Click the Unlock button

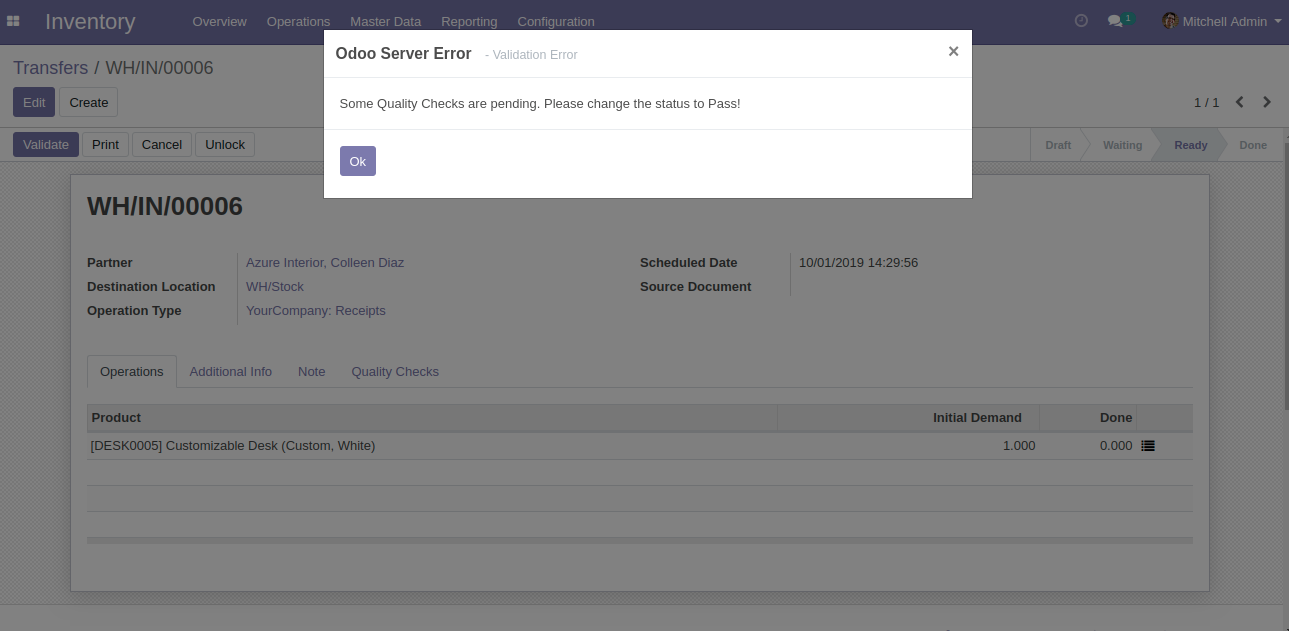pyautogui.click(x=225, y=145)
